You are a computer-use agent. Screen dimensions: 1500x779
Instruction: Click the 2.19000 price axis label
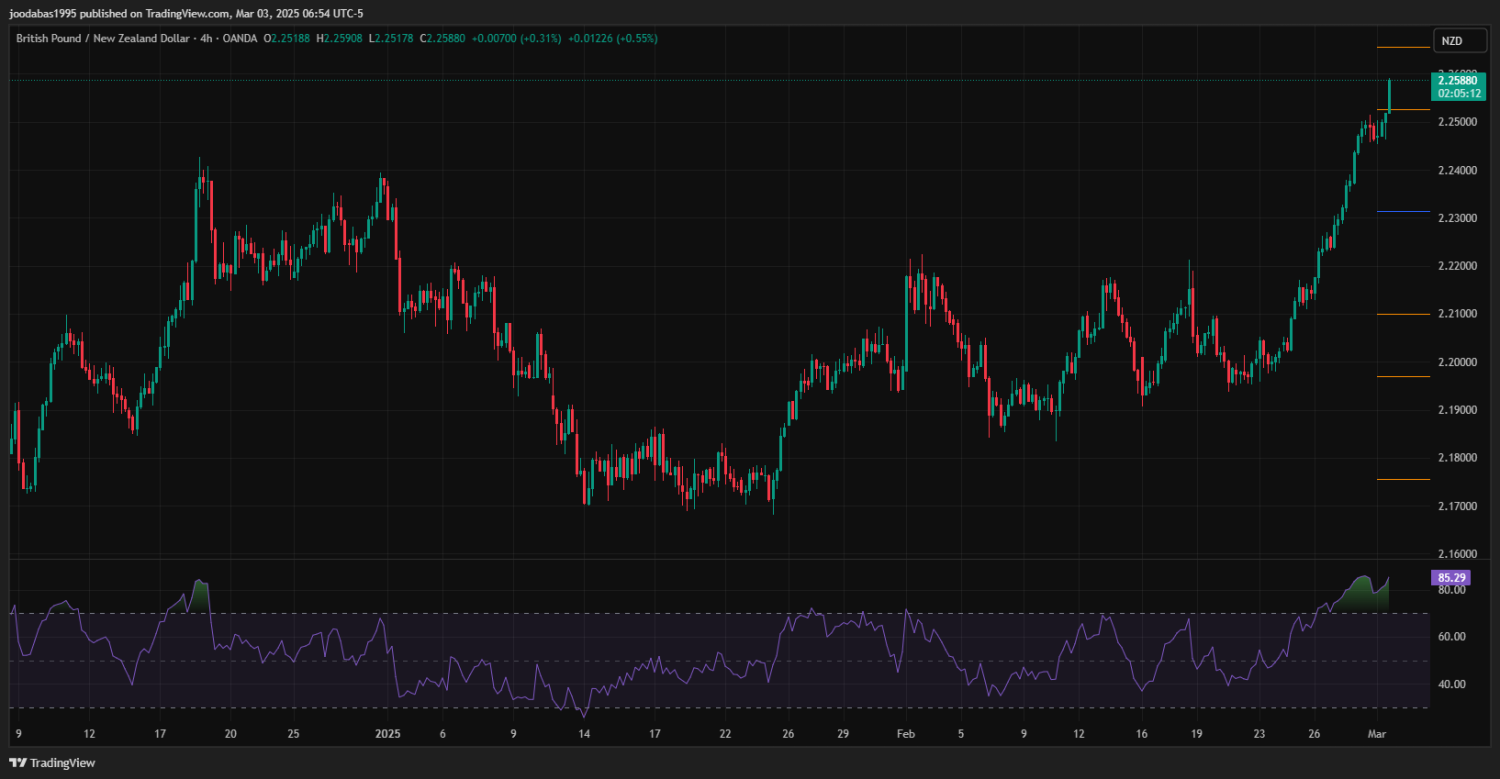(x=1457, y=410)
